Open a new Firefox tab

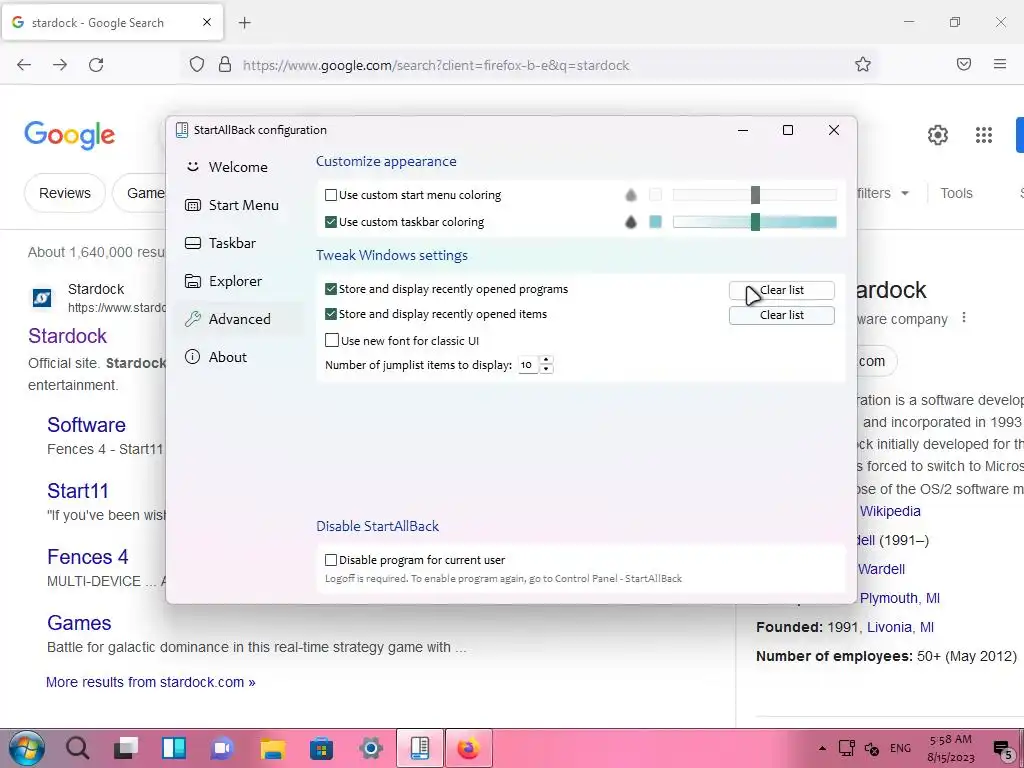click(245, 23)
